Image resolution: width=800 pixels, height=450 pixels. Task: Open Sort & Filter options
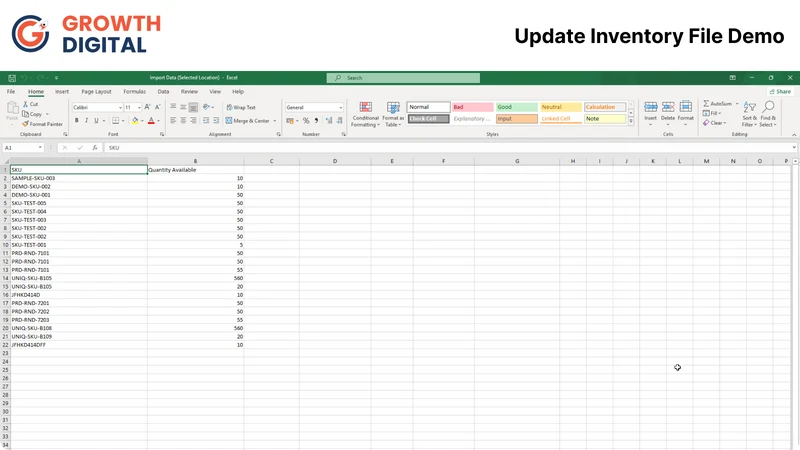pos(749,114)
